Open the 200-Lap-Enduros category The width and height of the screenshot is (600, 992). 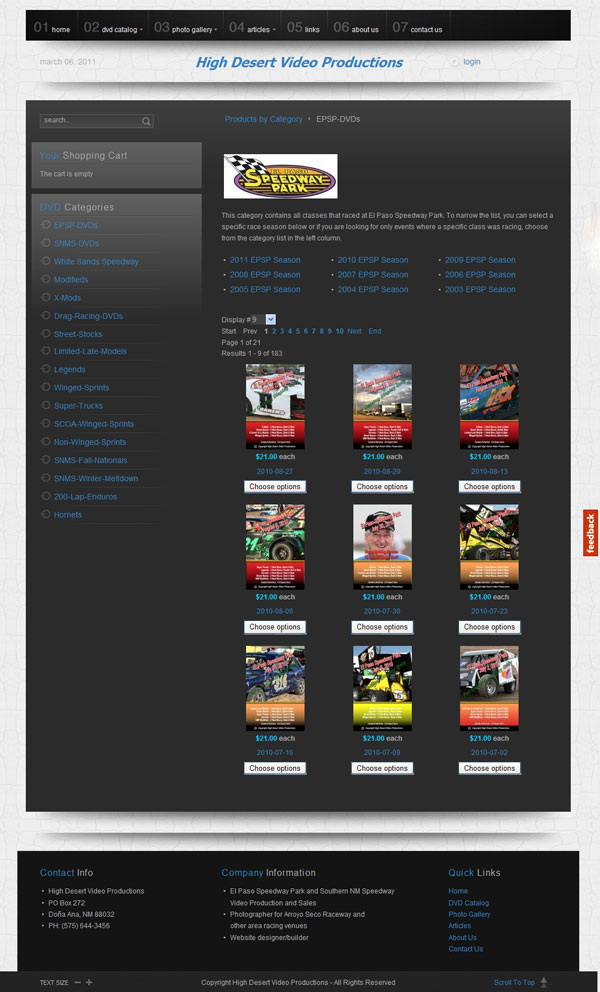[x=85, y=497]
